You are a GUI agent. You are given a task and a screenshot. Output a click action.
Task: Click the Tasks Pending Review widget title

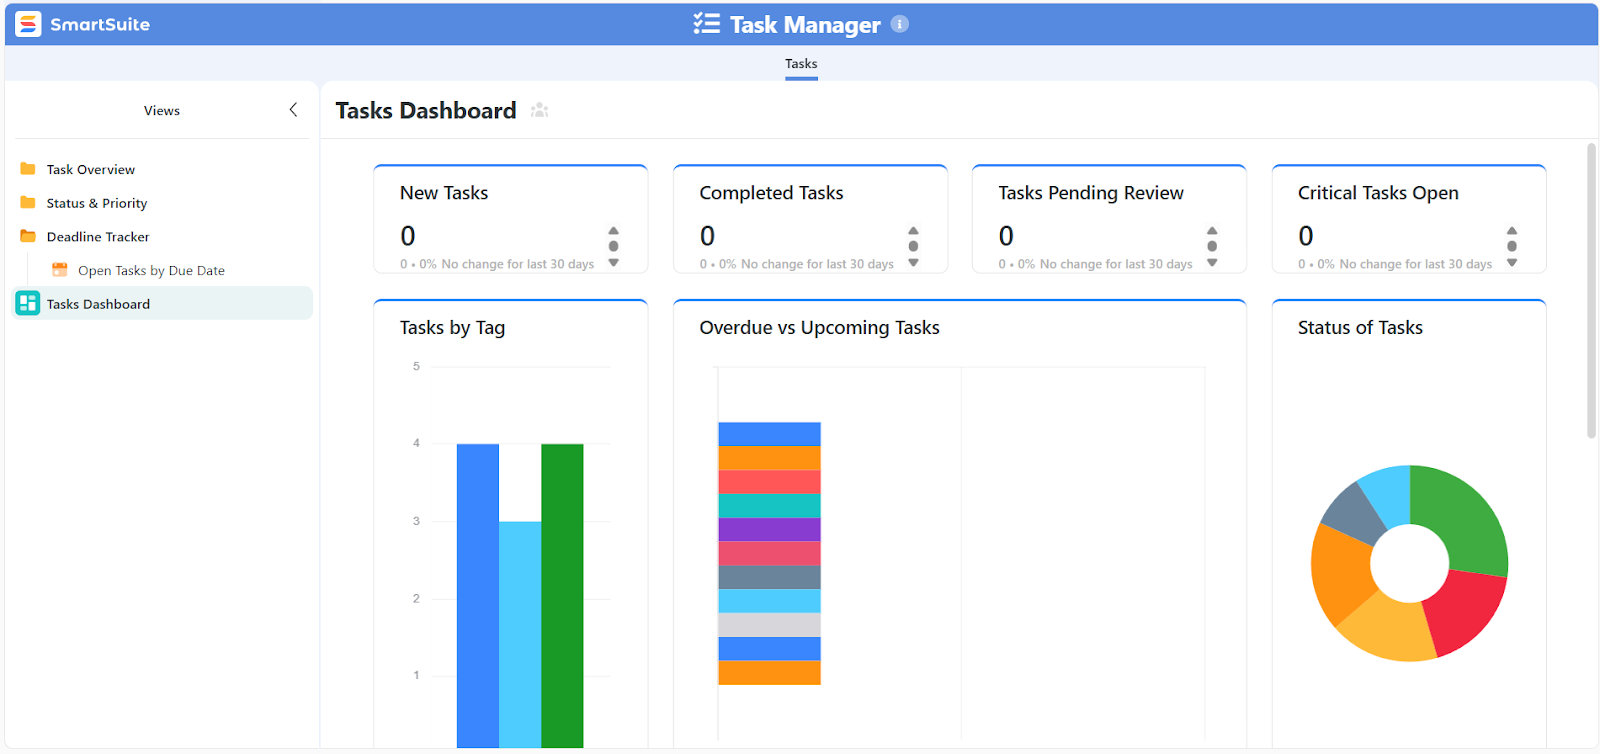[1091, 193]
